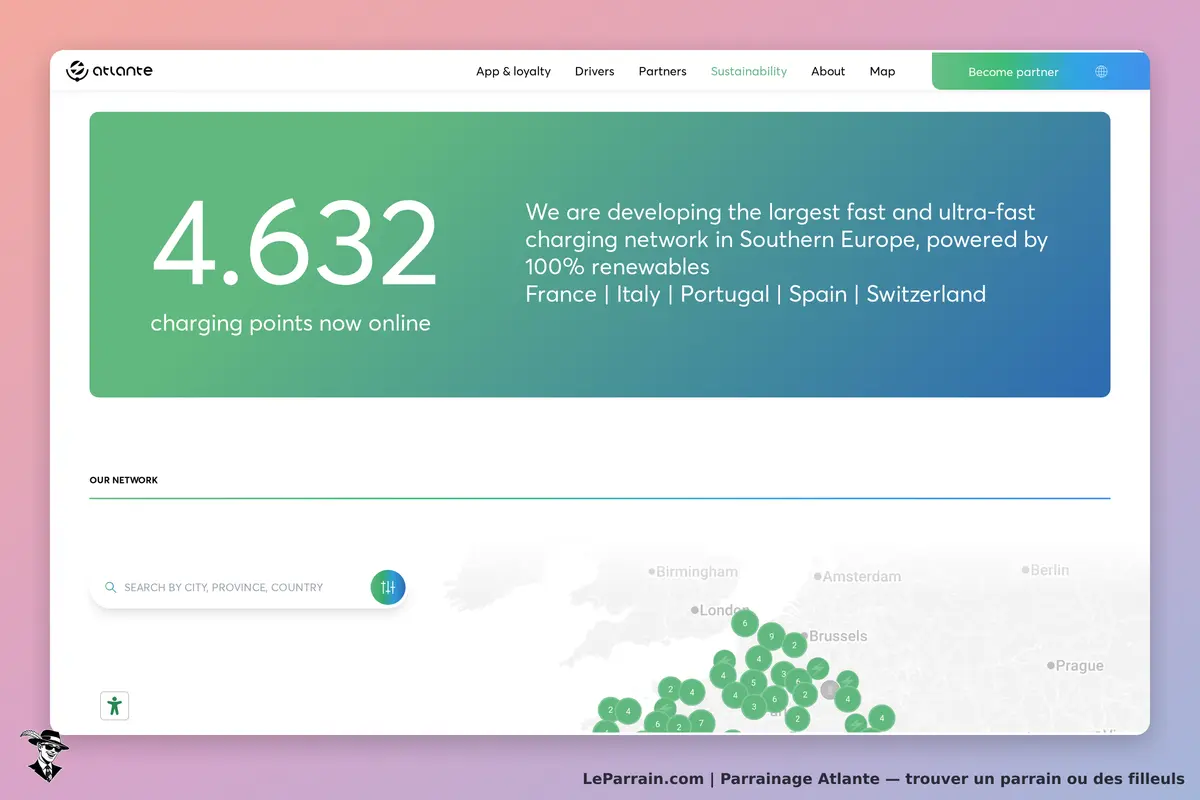
Task: Open the Drivers menu
Action: click(594, 72)
